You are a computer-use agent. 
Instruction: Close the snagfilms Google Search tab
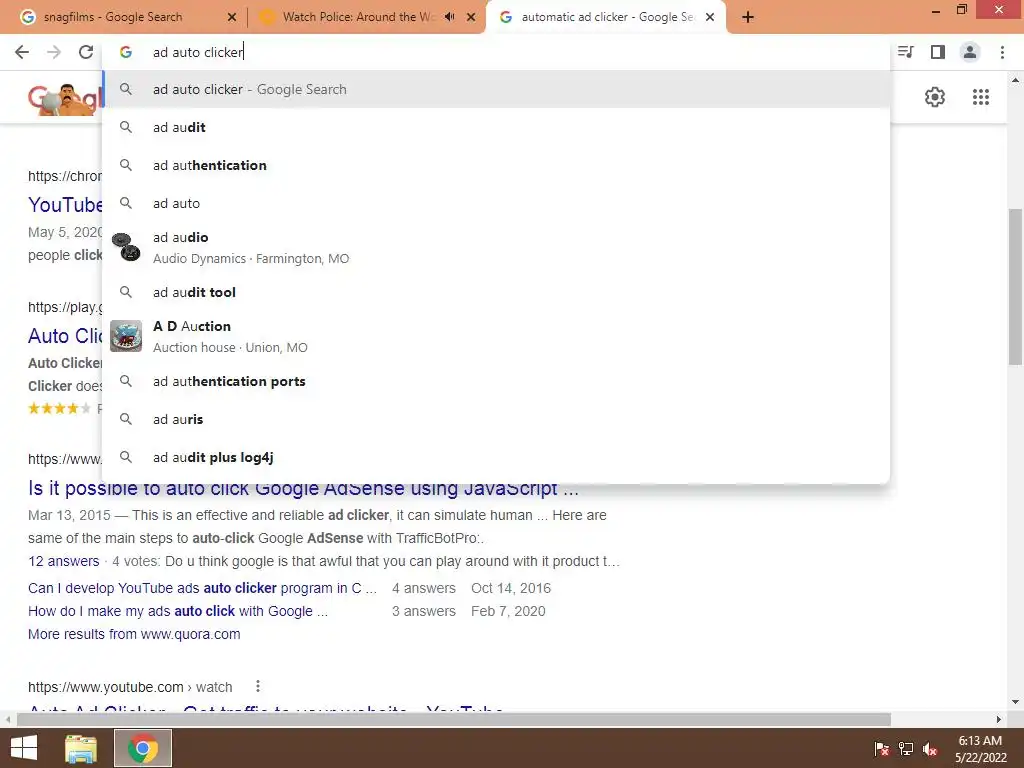coord(232,17)
